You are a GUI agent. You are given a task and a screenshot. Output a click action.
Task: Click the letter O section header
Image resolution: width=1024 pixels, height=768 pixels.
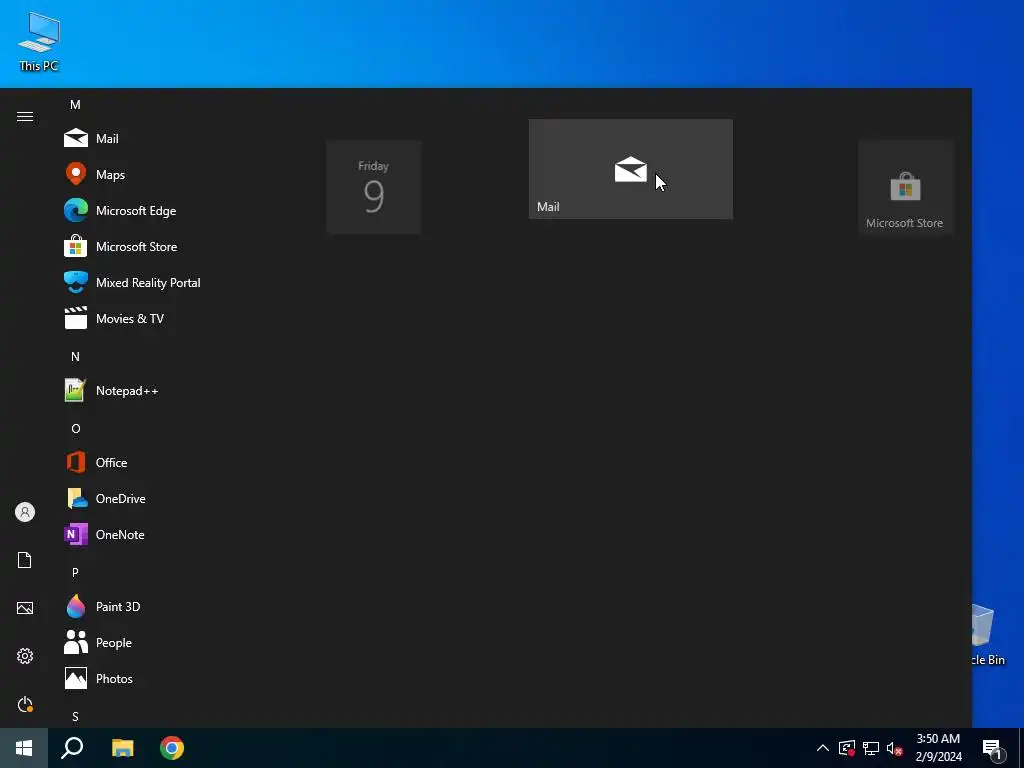click(75, 428)
